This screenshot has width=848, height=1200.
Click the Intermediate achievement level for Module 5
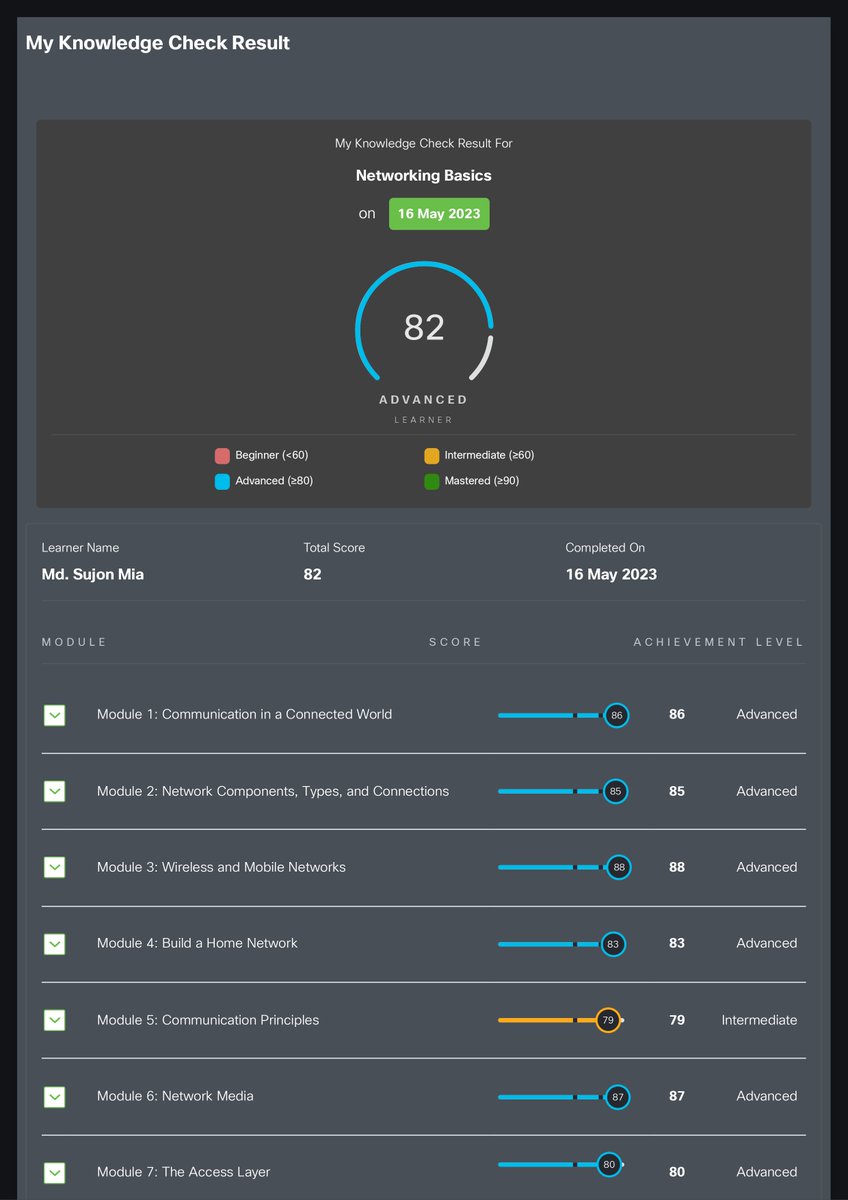pyautogui.click(x=760, y=1020)
